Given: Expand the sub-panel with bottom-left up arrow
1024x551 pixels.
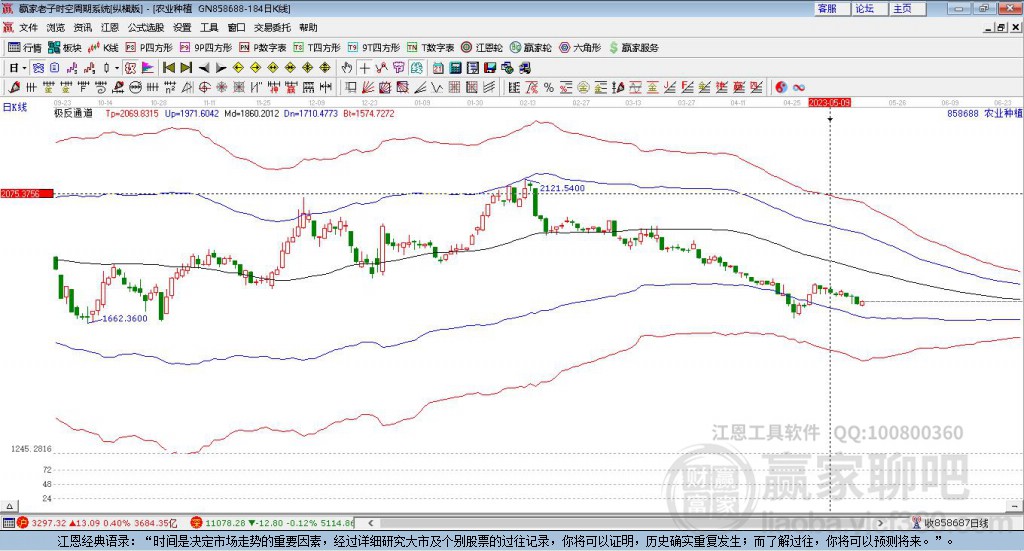Looking at the screenshot, I should click(9, 506).
